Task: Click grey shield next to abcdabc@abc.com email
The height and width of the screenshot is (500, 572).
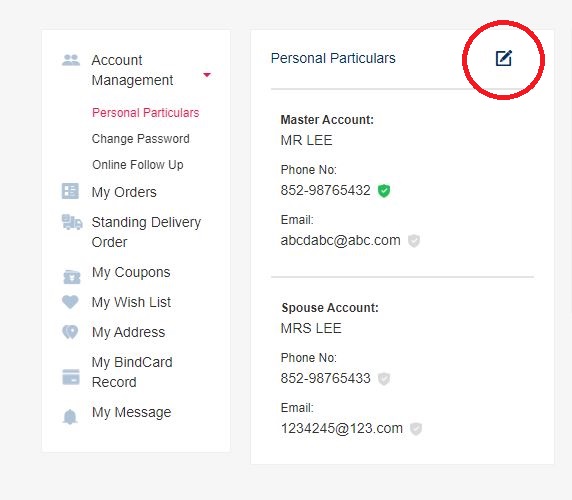Action: [x=414, y=241]
